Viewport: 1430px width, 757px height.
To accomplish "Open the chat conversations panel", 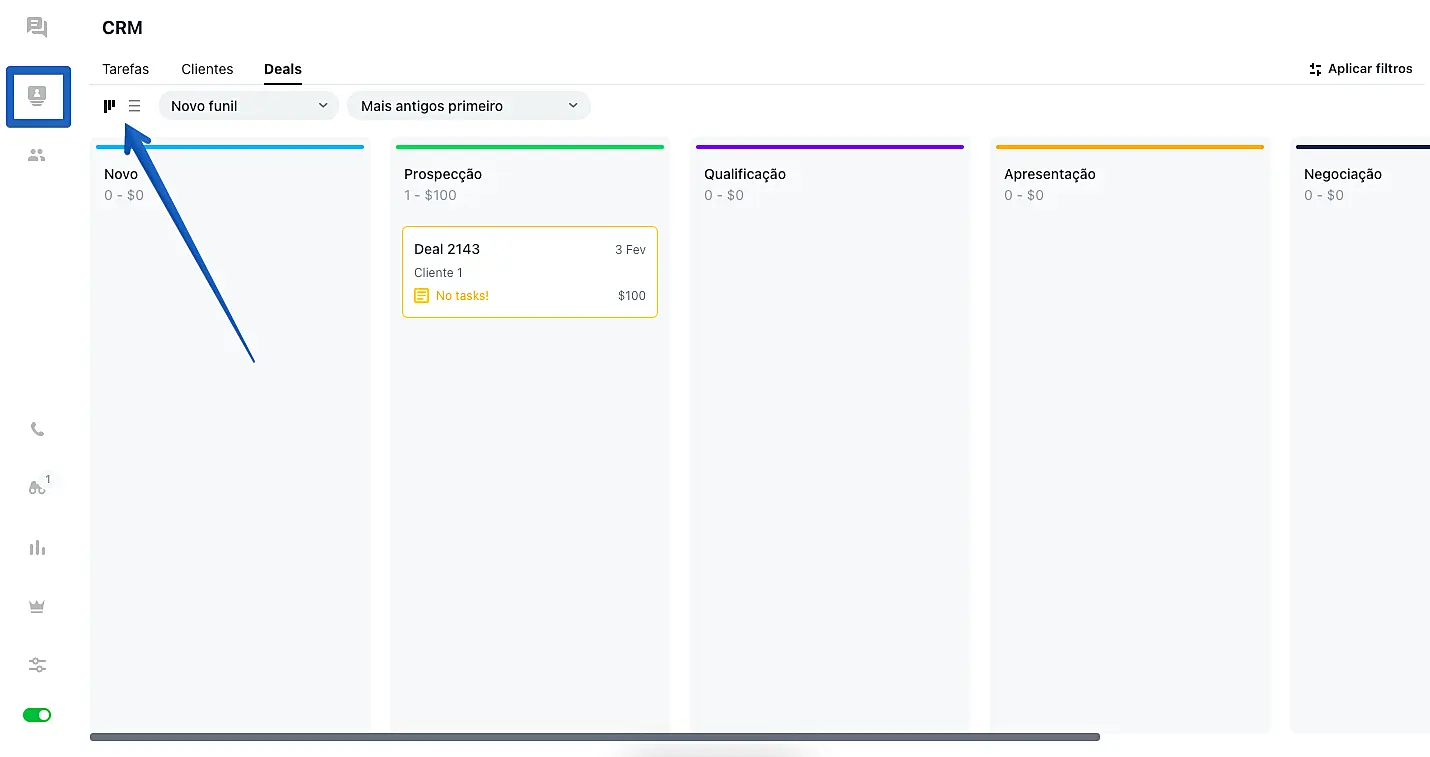I will click(x=37, y=27).
